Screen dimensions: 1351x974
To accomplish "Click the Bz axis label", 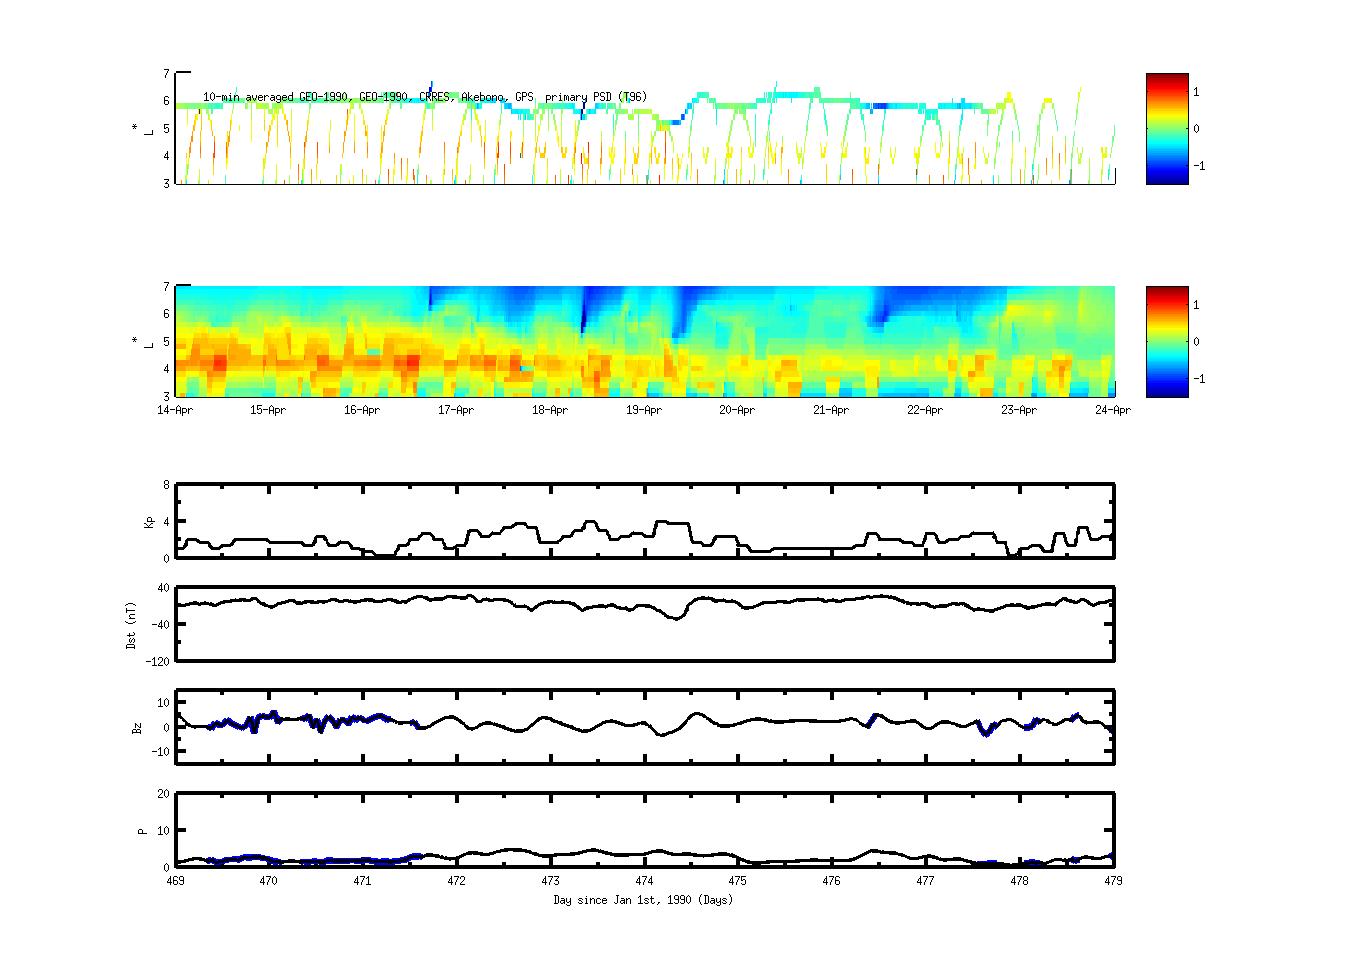I will tap(137, 728).
